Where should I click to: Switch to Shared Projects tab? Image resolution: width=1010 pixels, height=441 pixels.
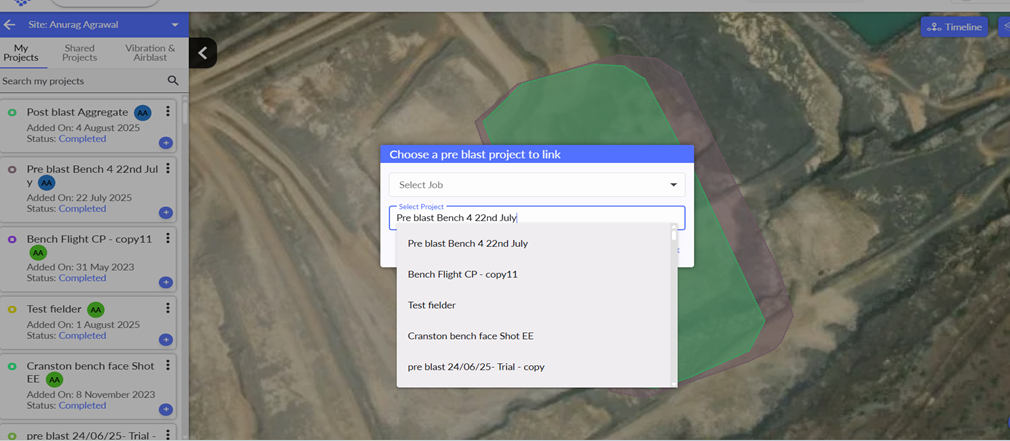[x=80, y=53]
